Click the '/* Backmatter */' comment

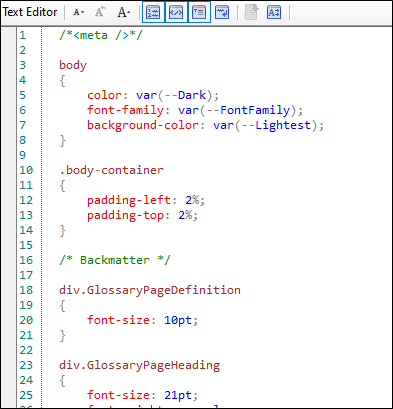coord(115,260)
